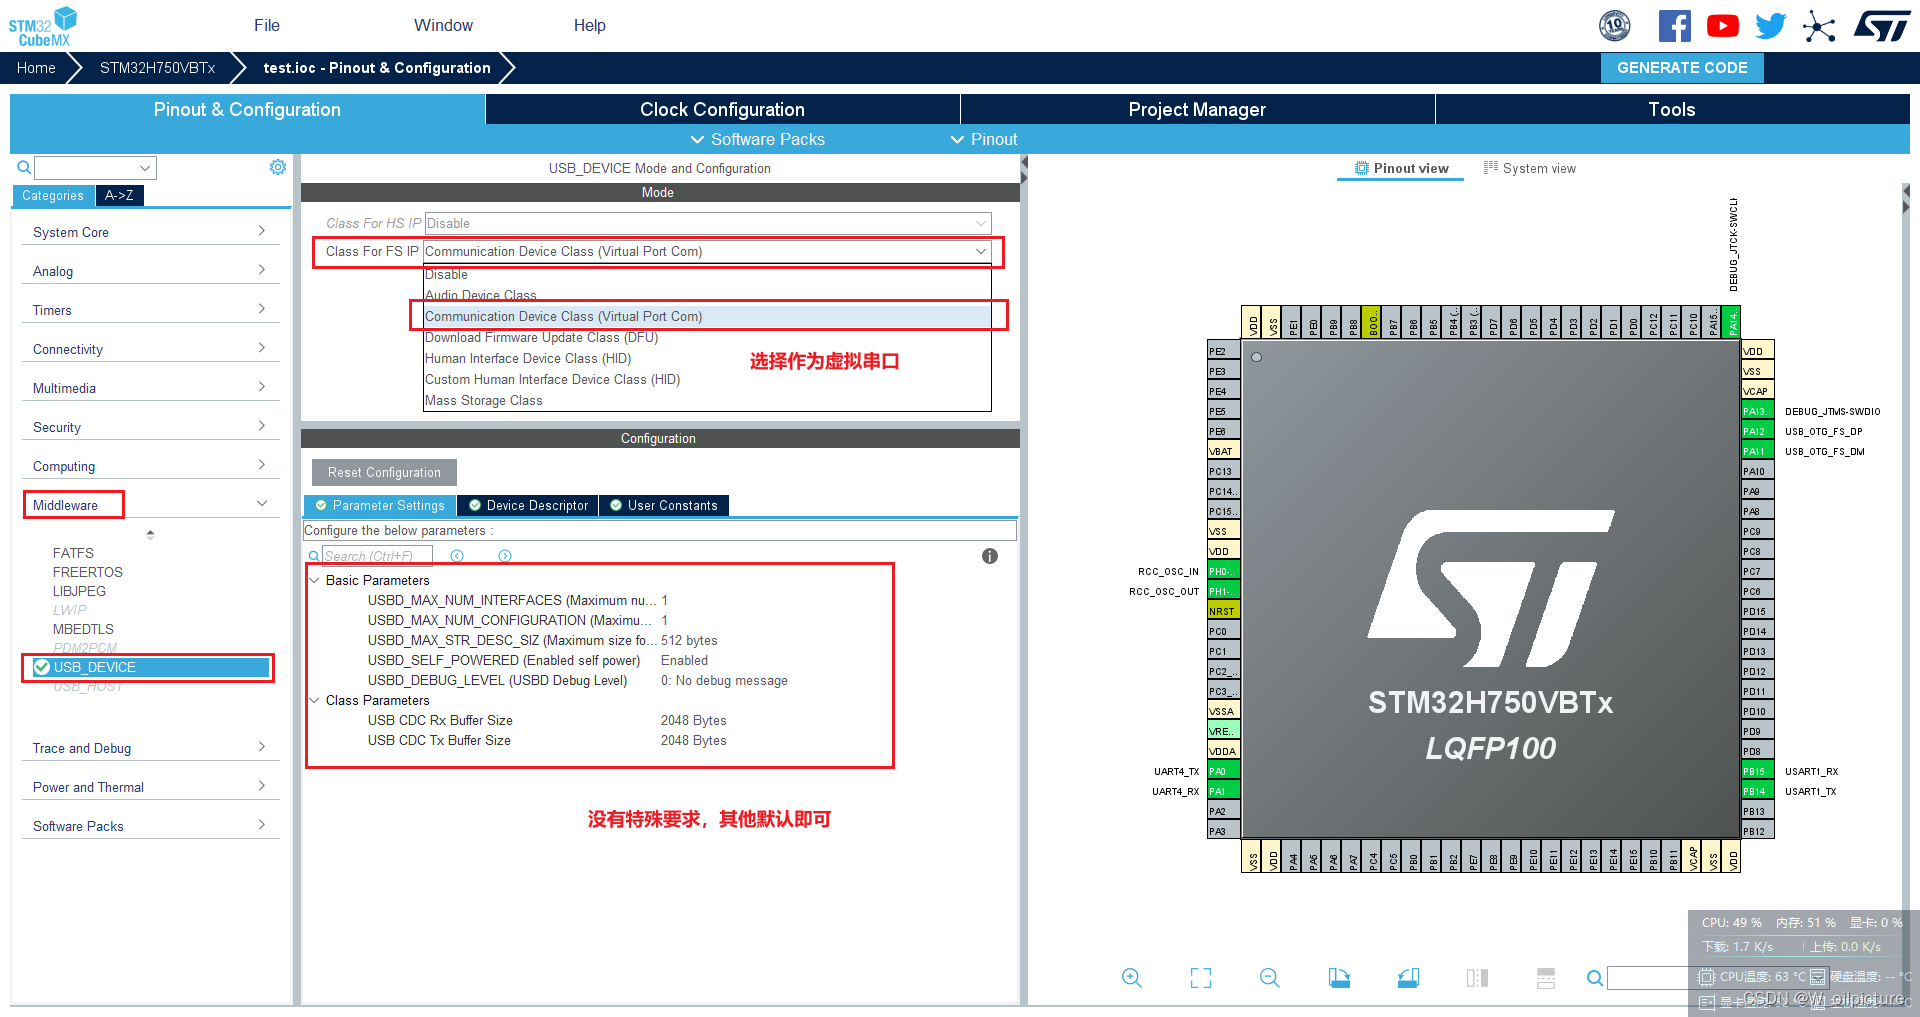This screenshot has height=1017, width=1920.
Task: Click the GENERATE CODE button
Action: coord(1682,68)
